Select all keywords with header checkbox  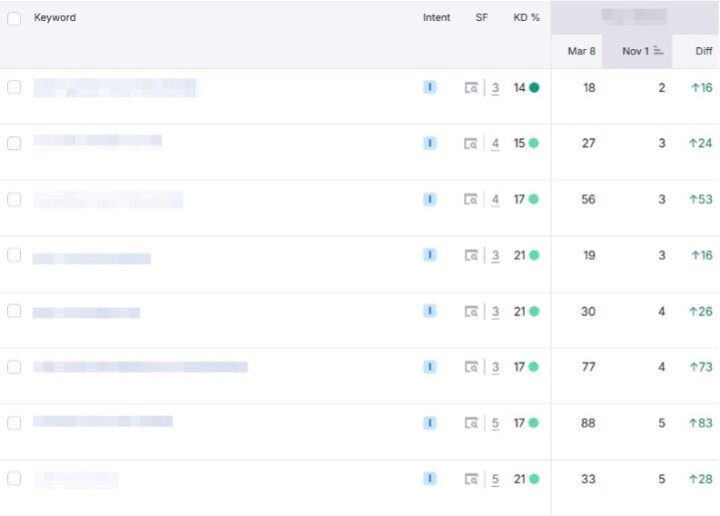click(14, 19)
